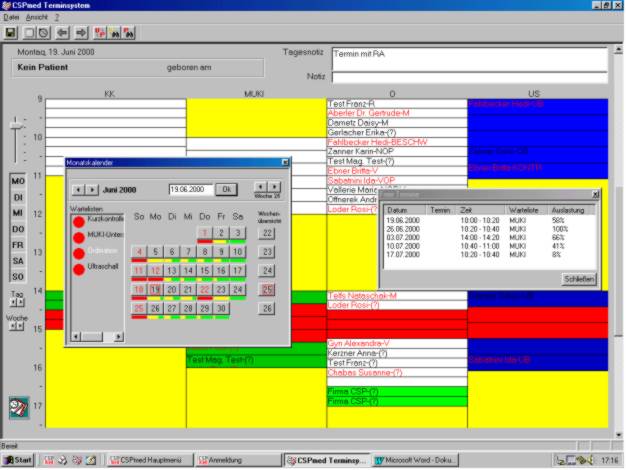Open week overview 24 button

(x=267, y=271)
